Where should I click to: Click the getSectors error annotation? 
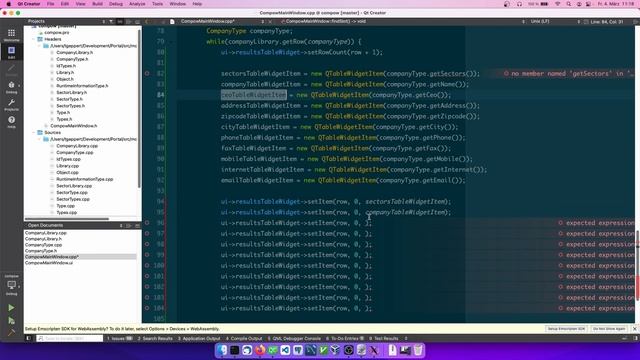coord(569,74)
